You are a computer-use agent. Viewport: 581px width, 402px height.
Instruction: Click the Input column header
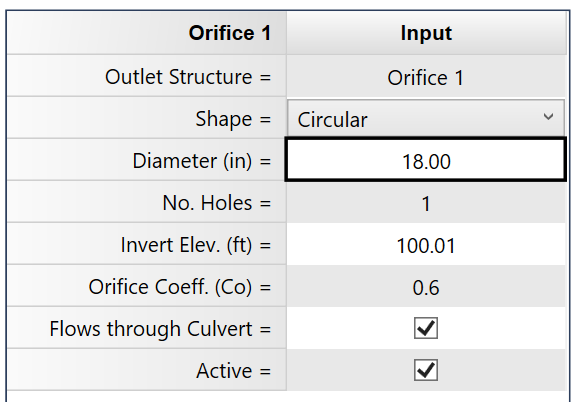[x=426, y=33]
